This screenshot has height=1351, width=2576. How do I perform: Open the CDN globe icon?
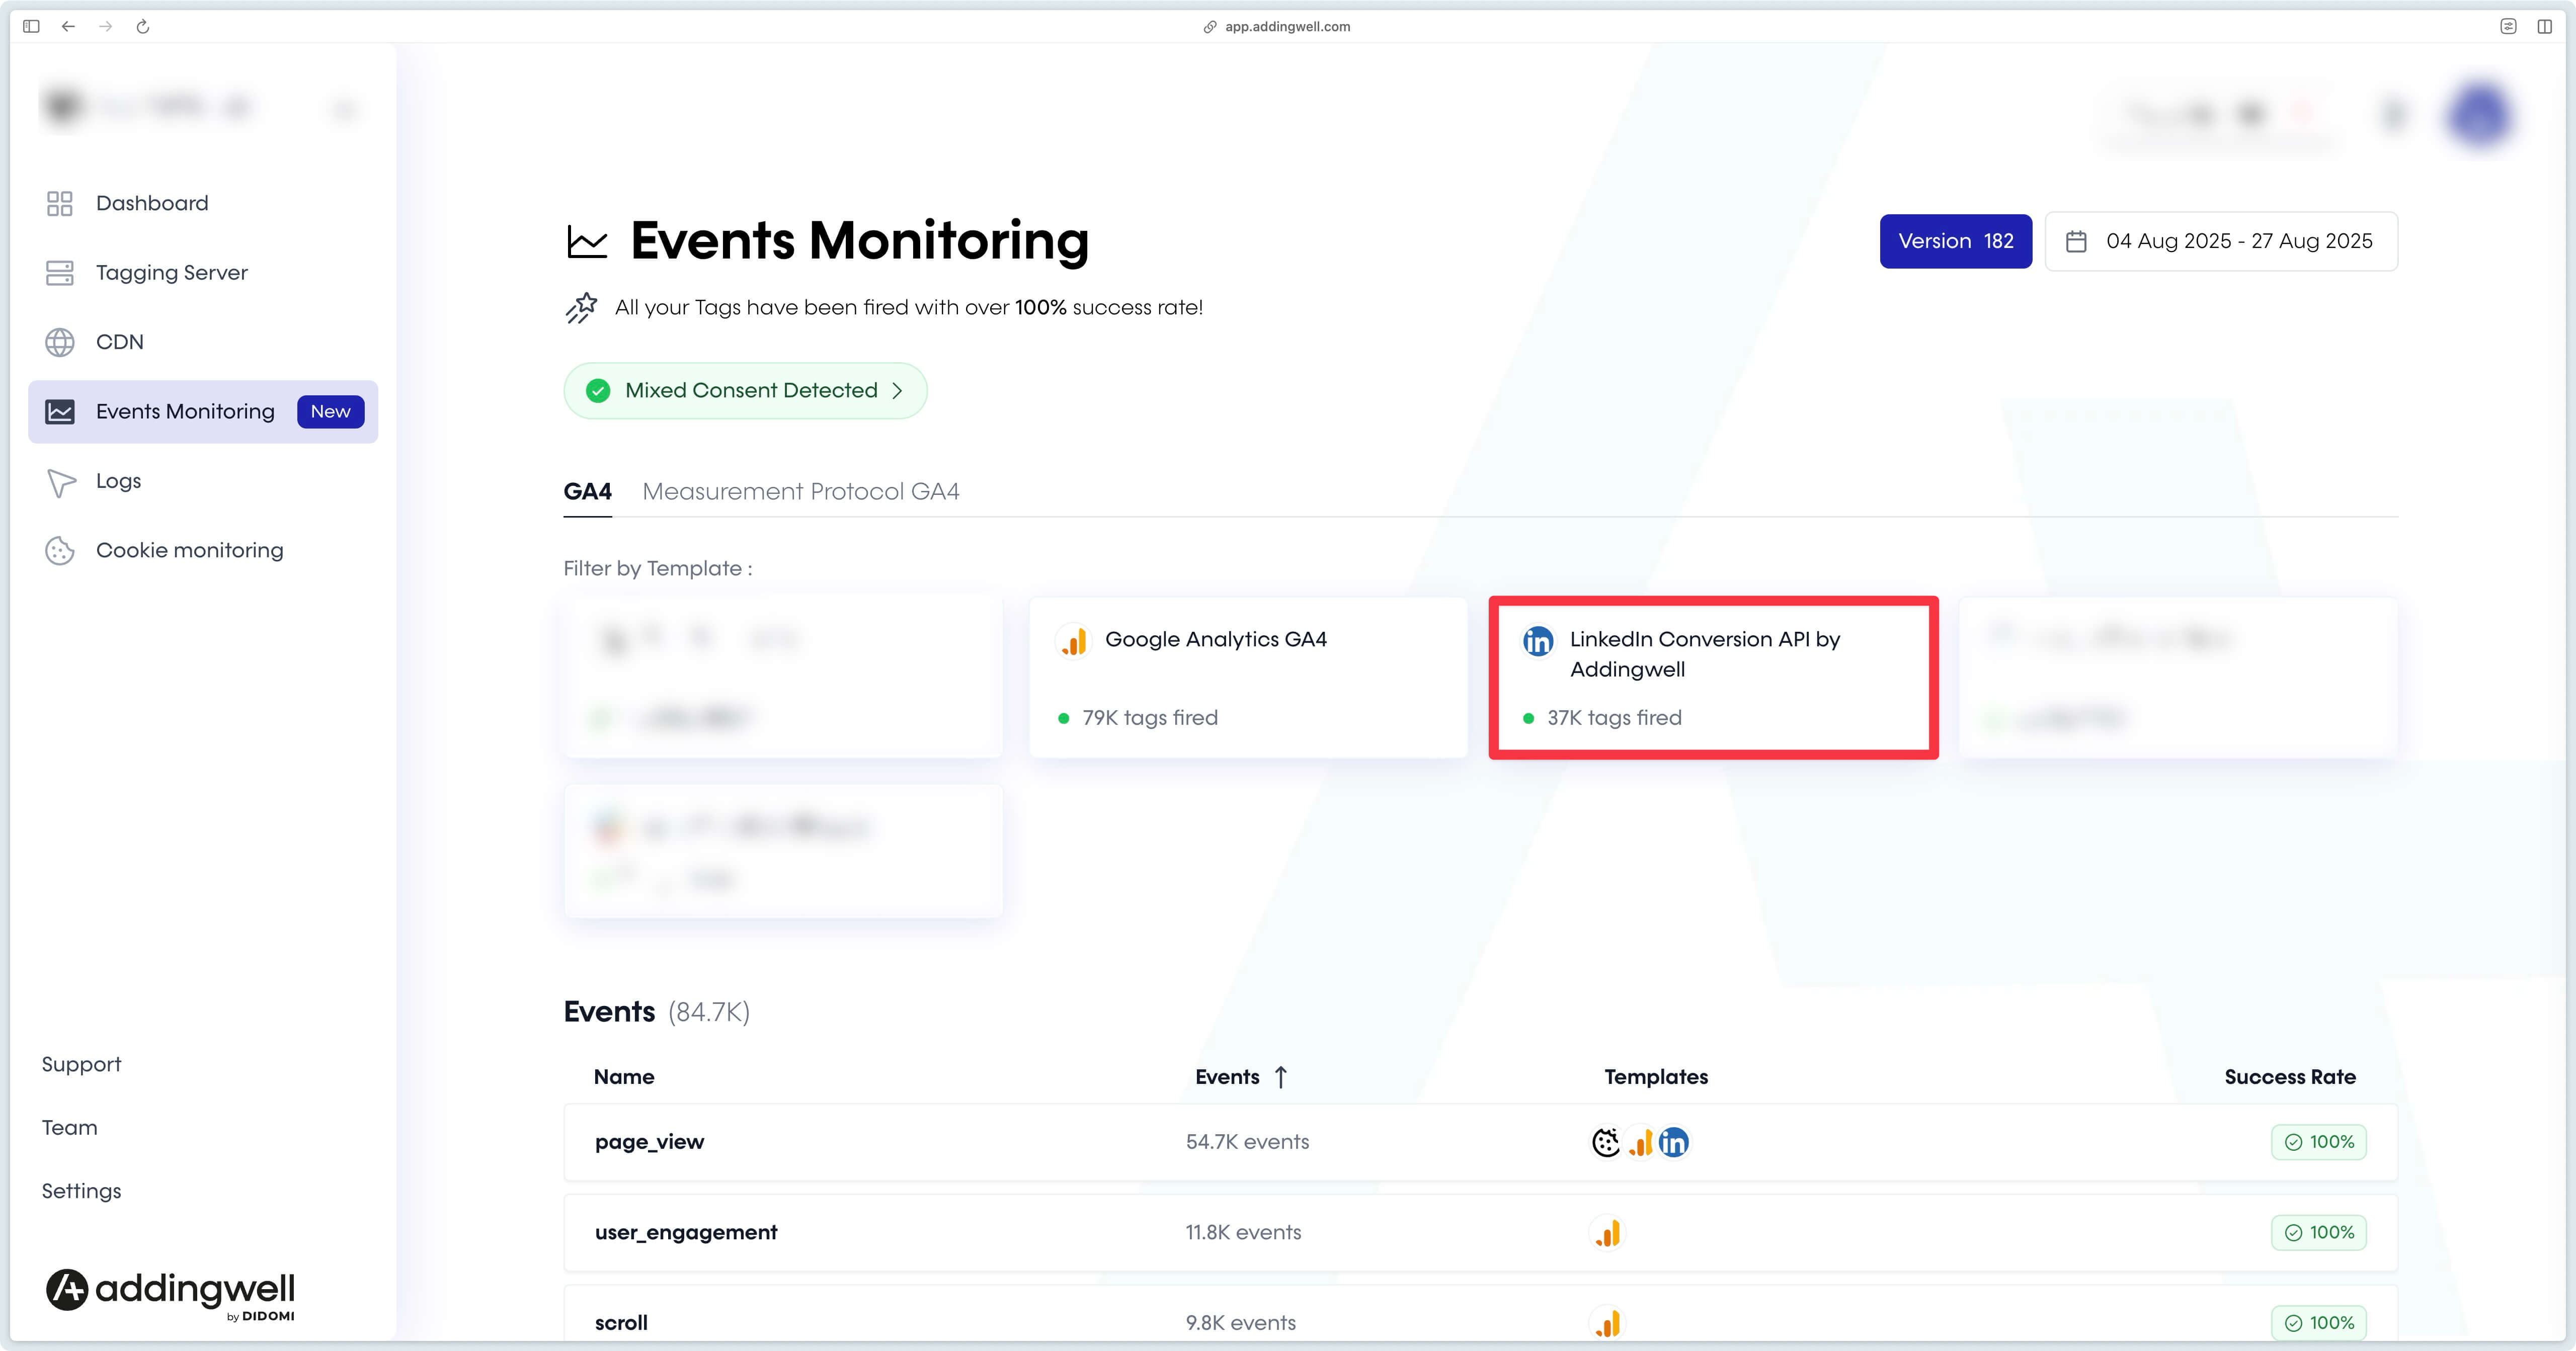click(60, 342)
